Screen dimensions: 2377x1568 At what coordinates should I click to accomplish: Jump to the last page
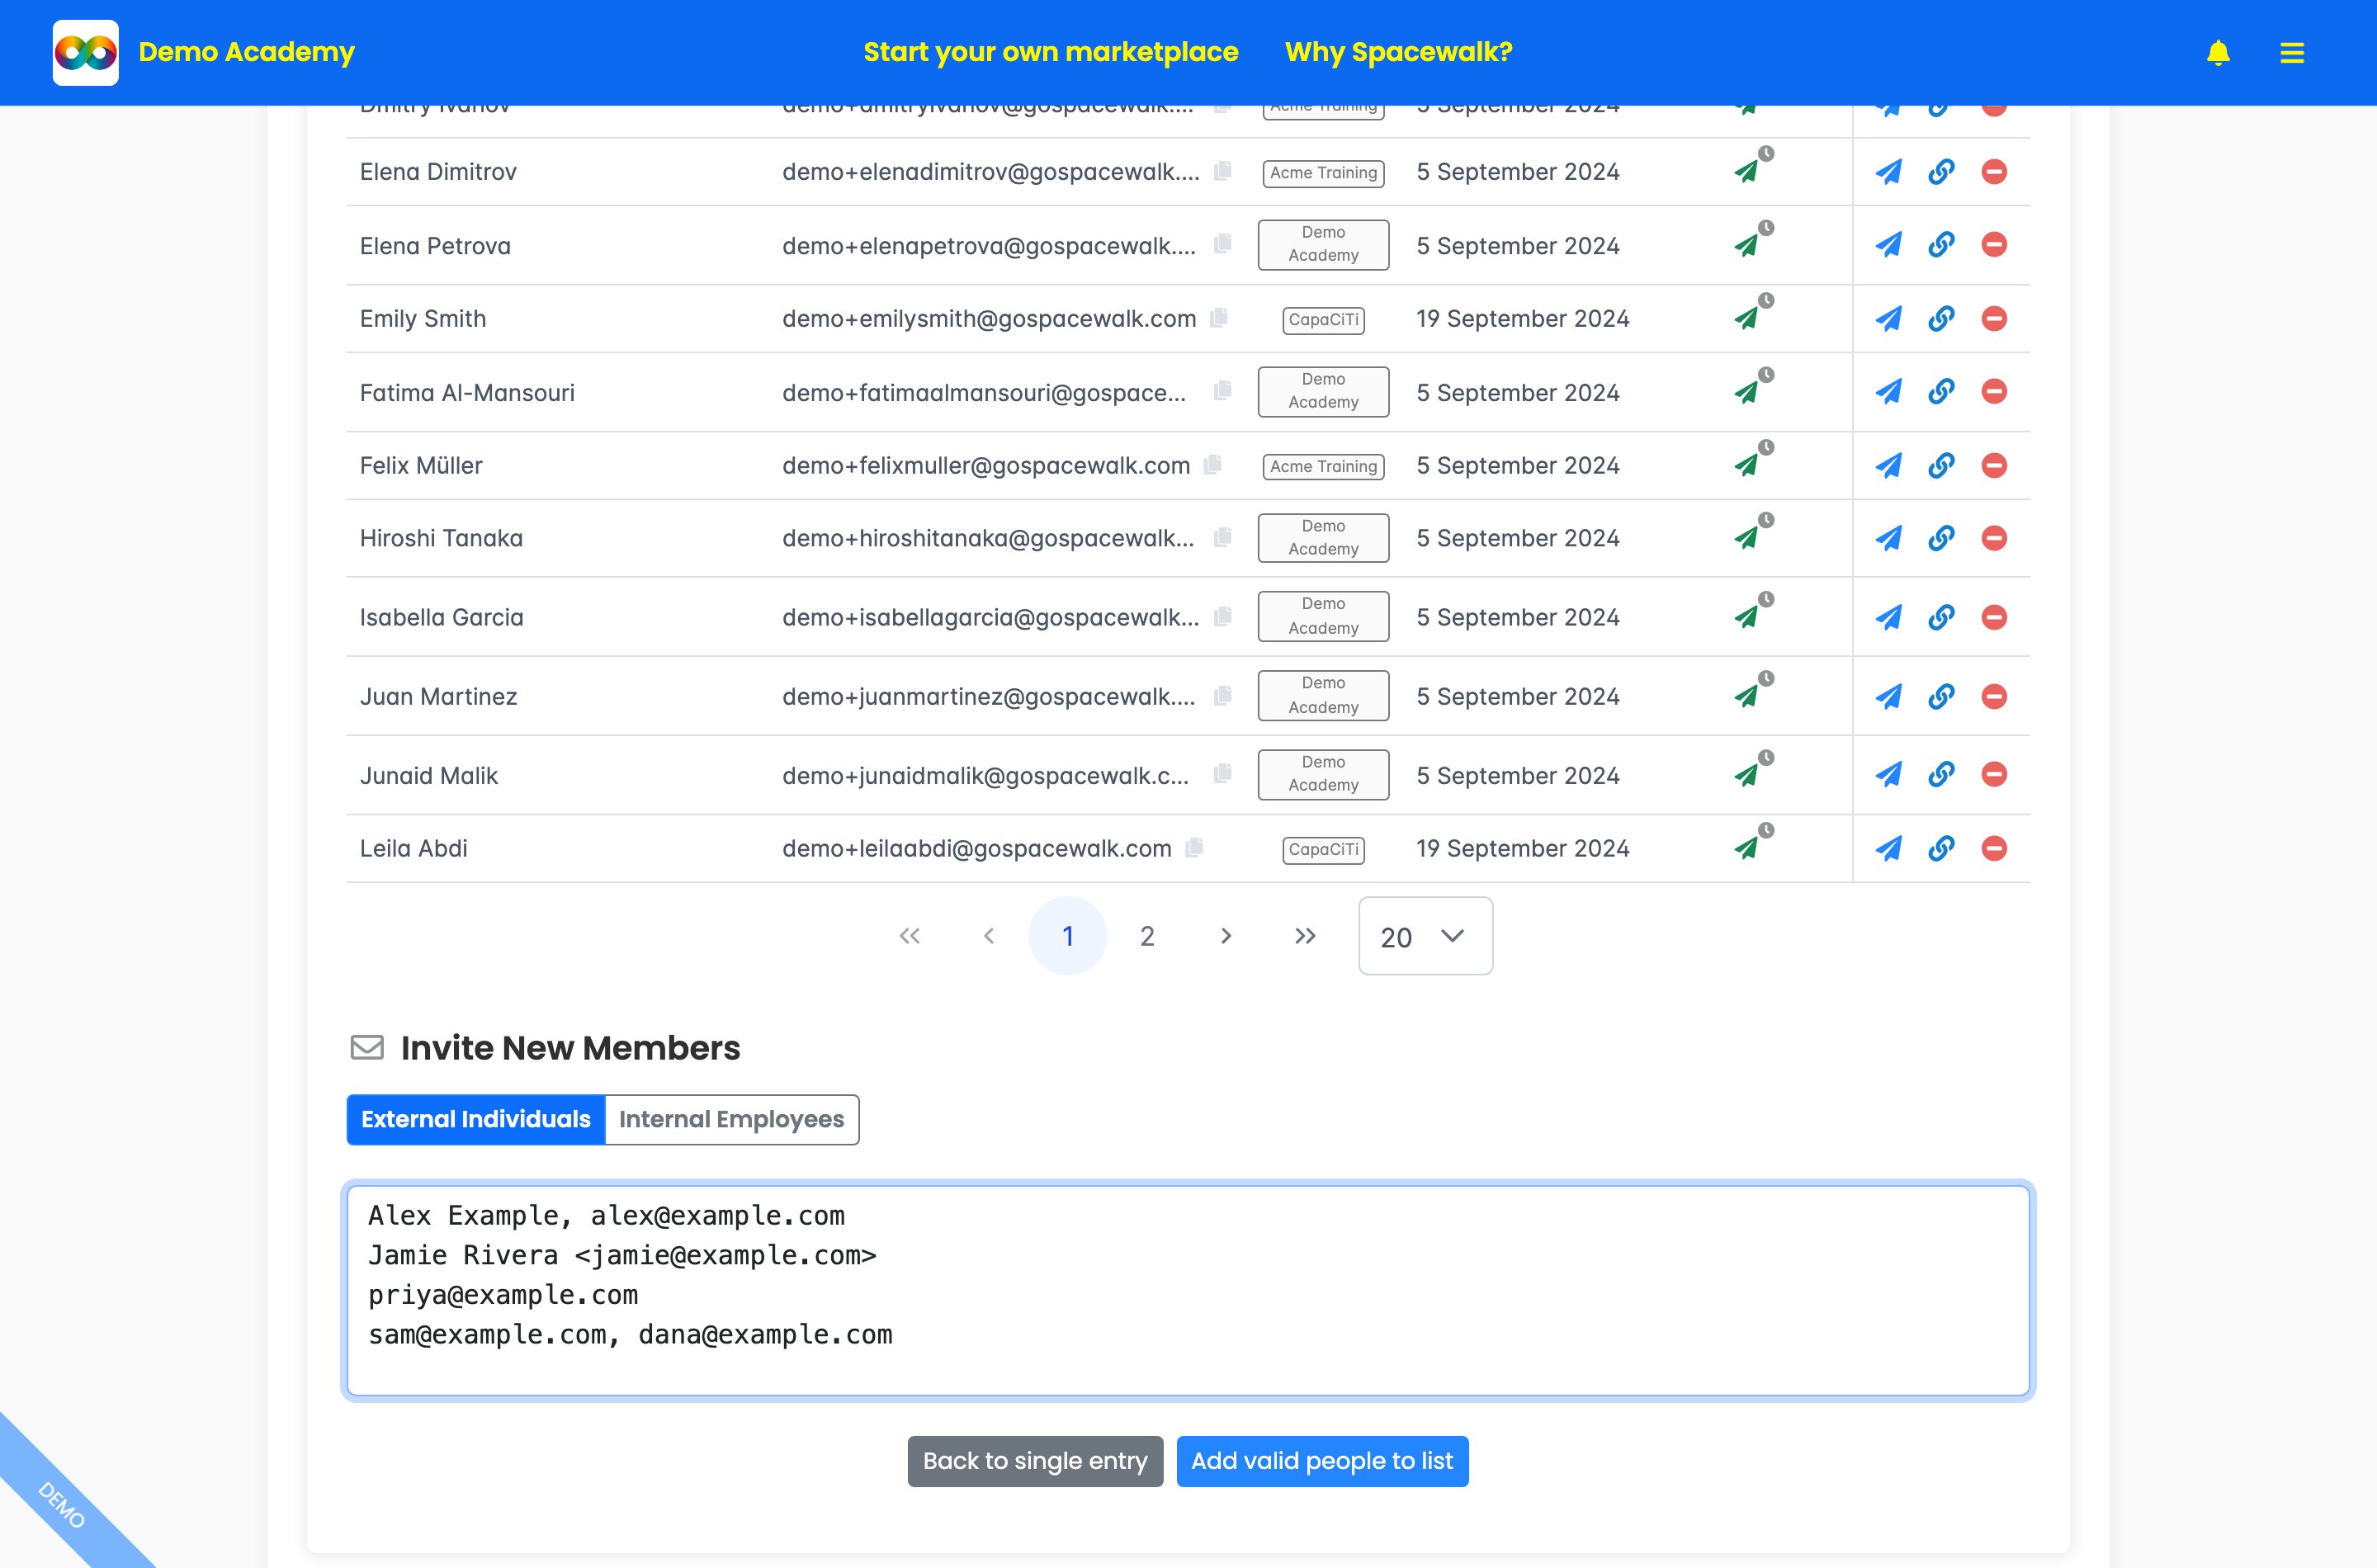click(1305, 936)
